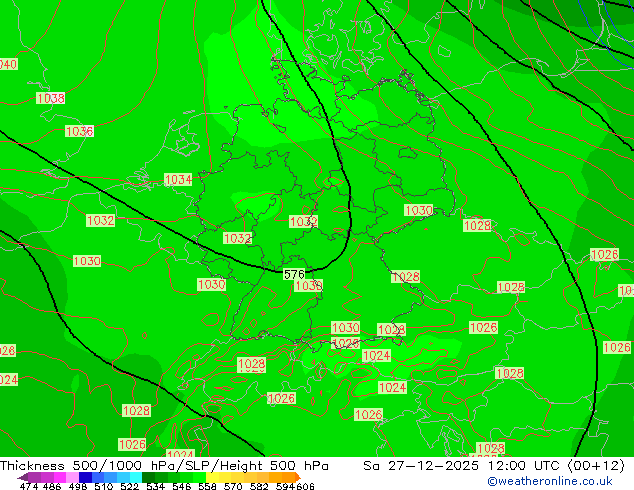Select the light pink legend swatch above 498
The width and height of the screenshot is (634, 490).
(72, 477)
